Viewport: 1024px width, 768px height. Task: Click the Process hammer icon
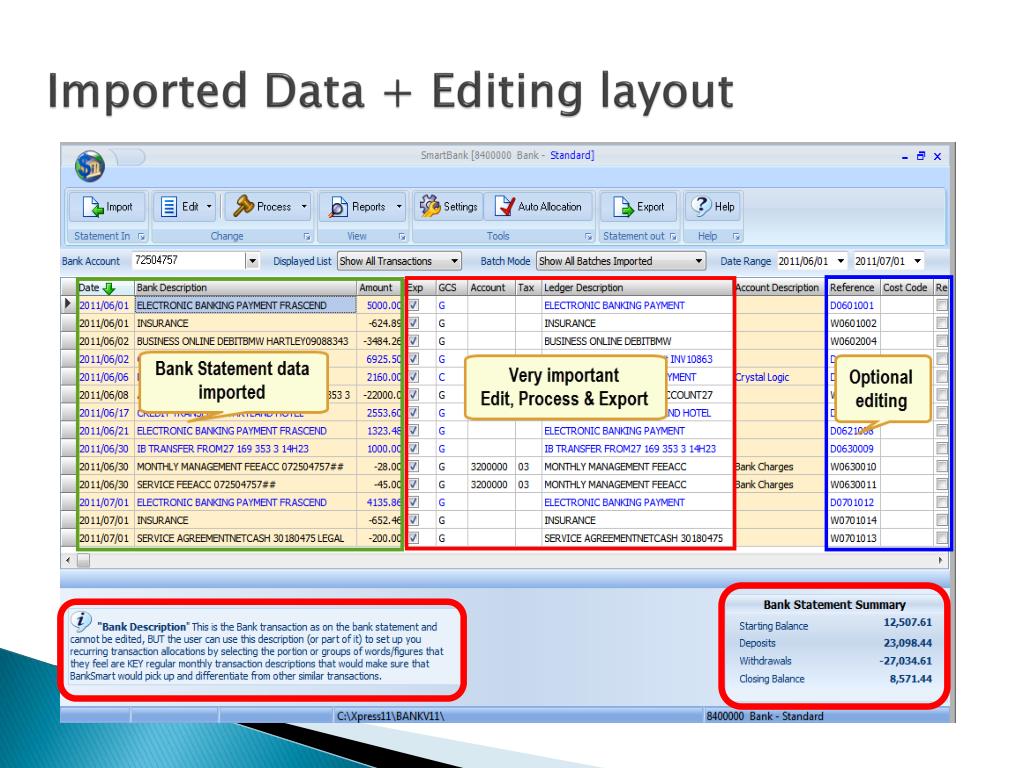[243, 206]
